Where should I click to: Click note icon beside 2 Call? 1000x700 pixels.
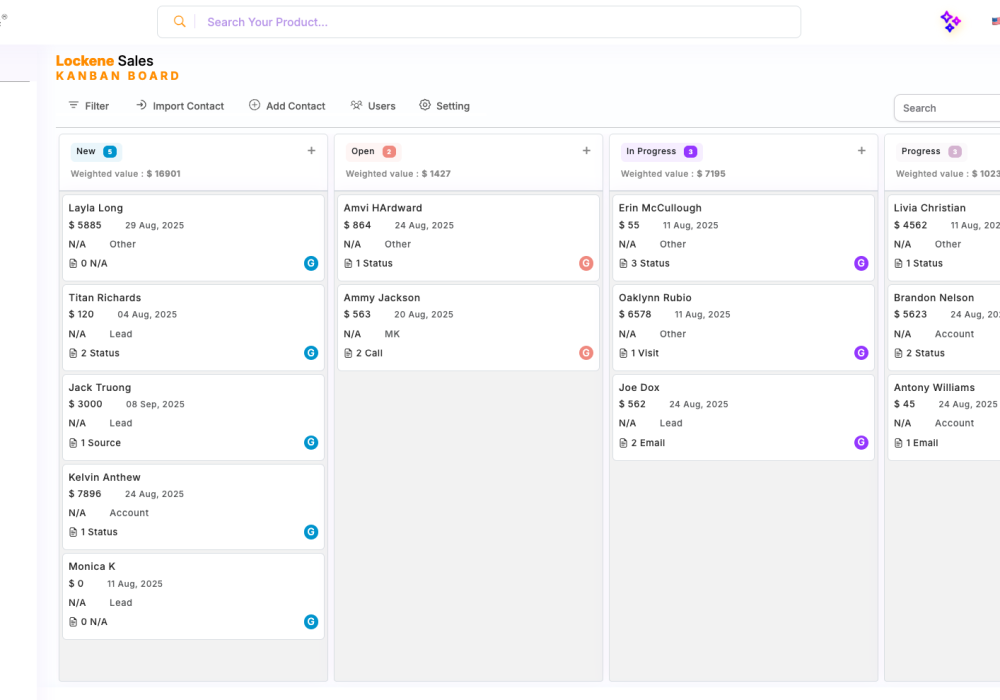point(348,353)
